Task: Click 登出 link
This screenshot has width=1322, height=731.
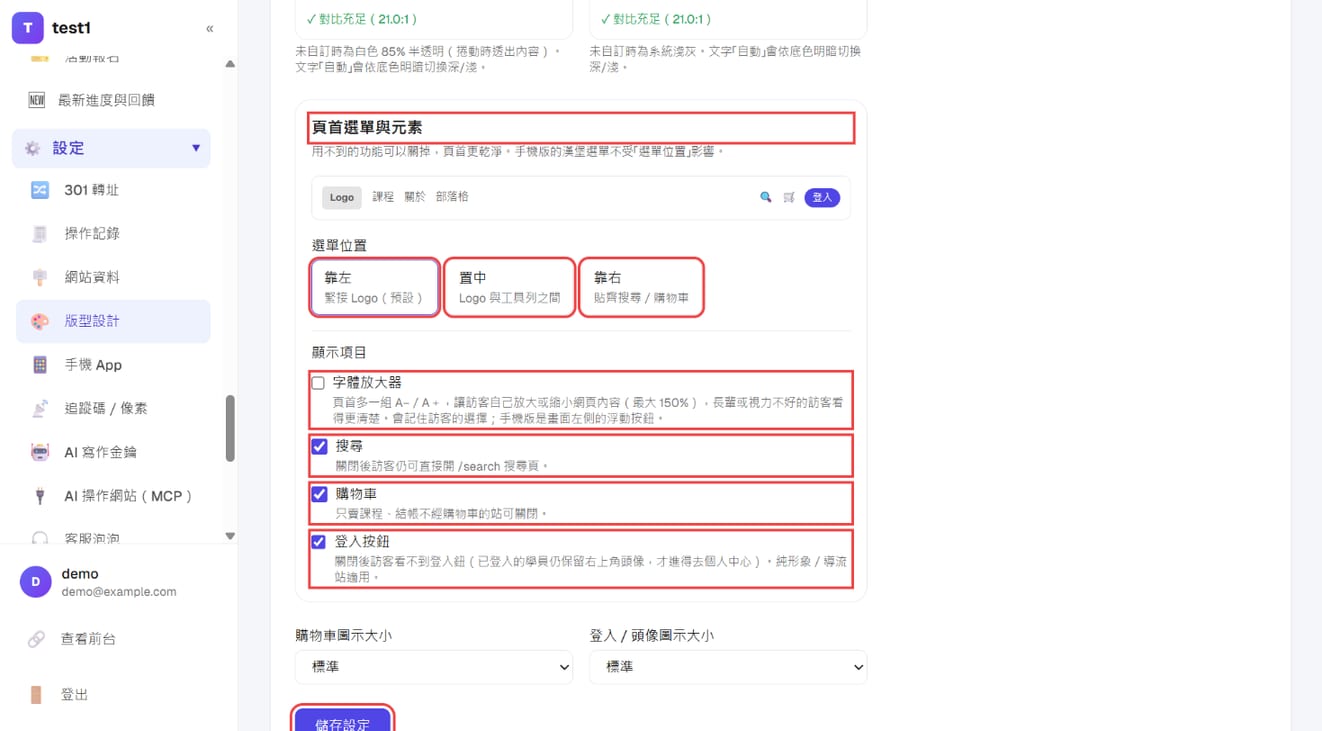Action: [75, 695]
